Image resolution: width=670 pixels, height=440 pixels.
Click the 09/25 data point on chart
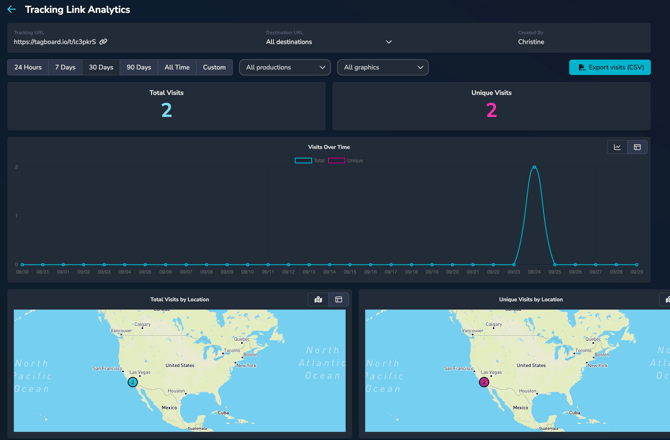(555, 264)
